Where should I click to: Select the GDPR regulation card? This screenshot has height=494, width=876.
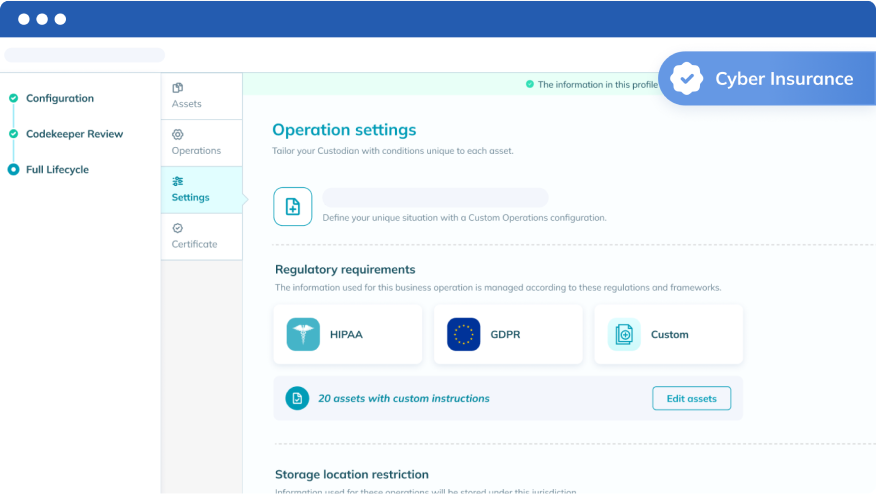pos(508,334)
